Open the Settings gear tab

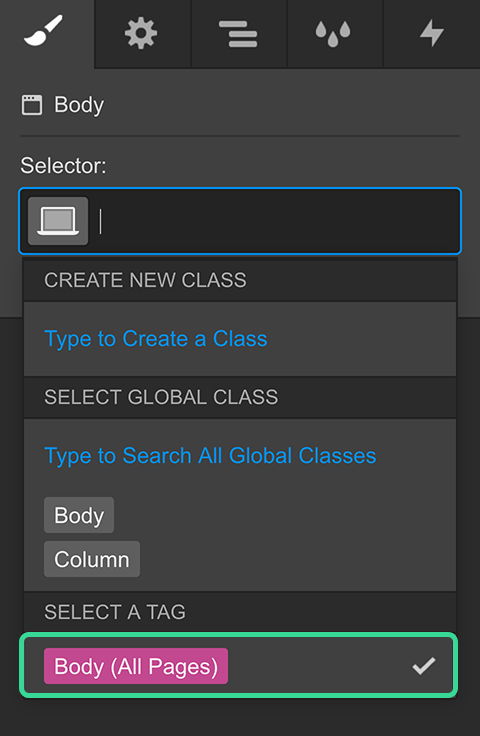pos(141,33)
